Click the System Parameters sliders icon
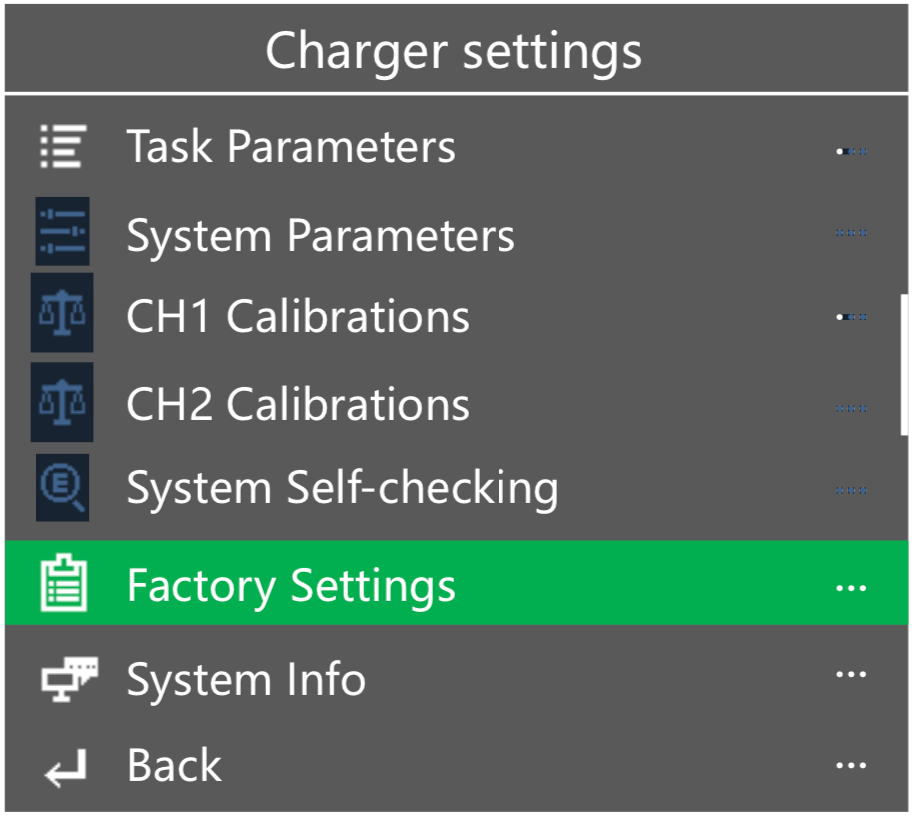 62,232
